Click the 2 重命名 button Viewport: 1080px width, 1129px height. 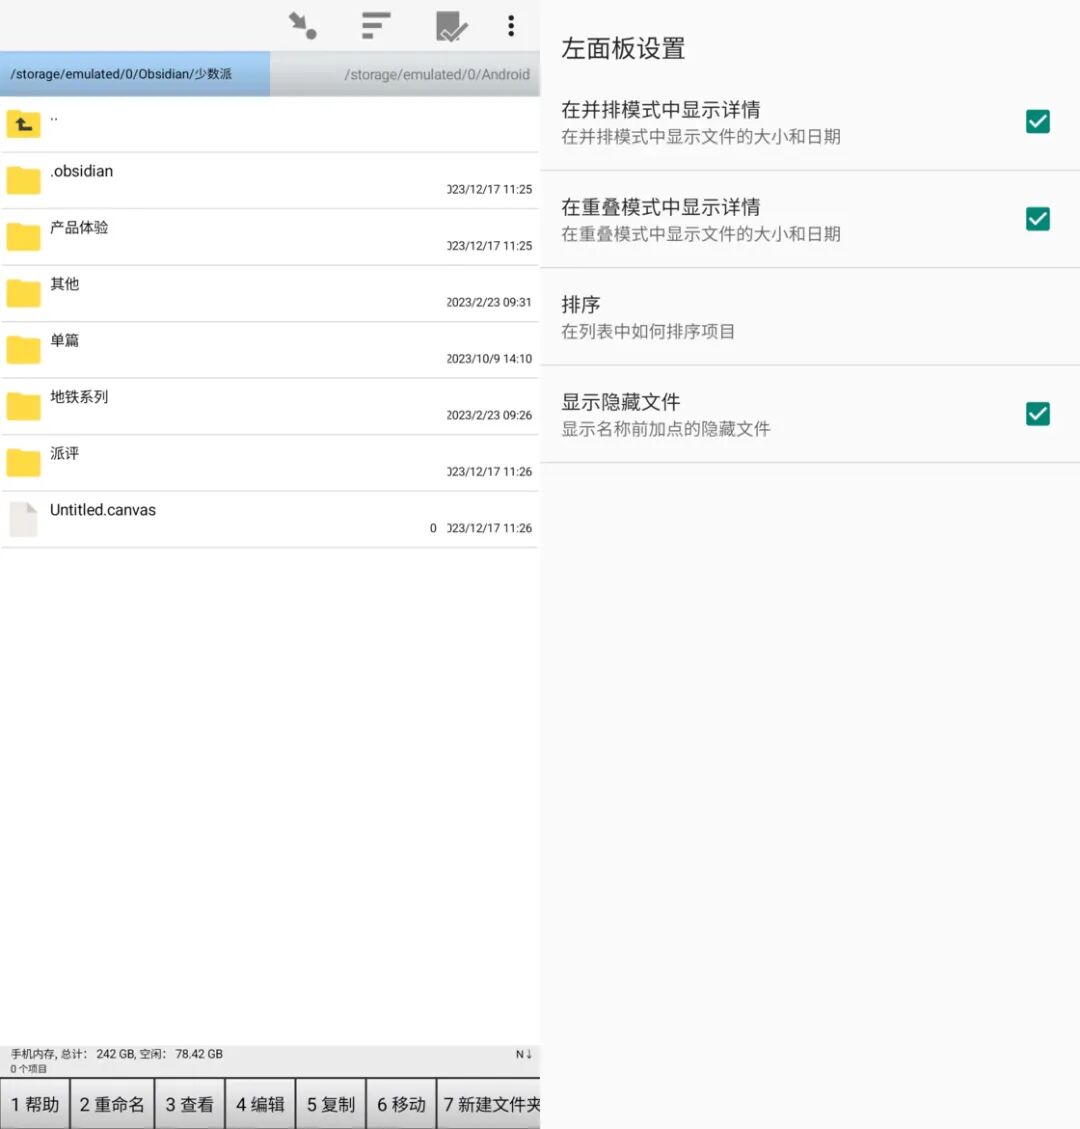[x=112, y=1104]
